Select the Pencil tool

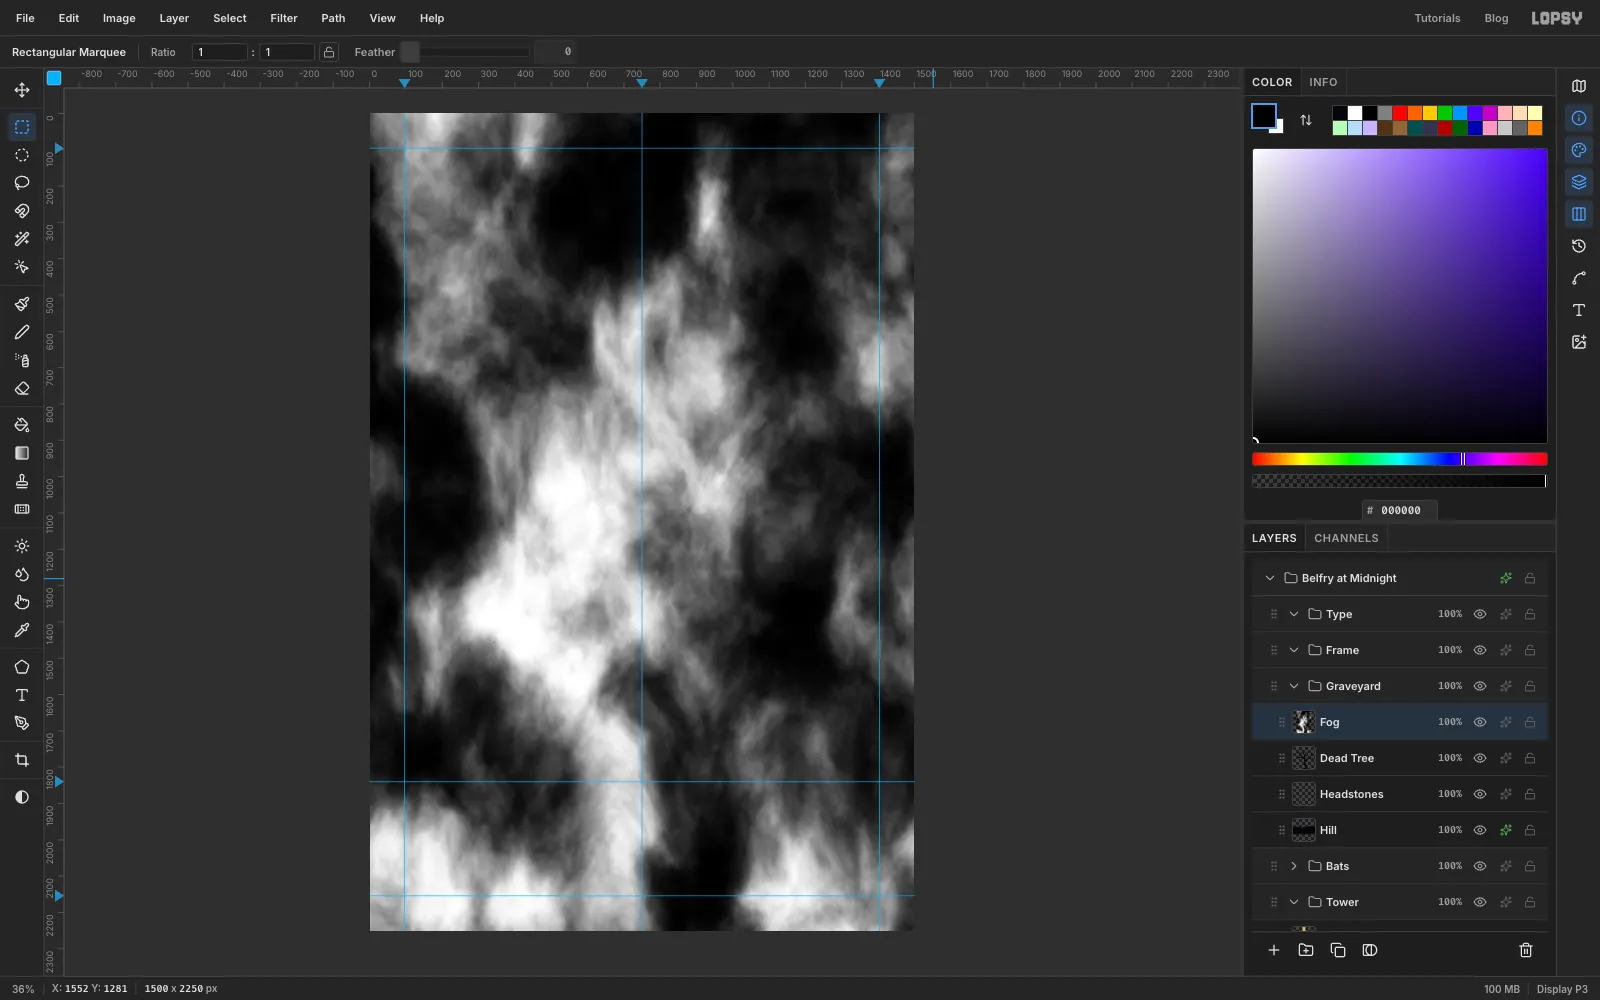[x=22, y=332]
